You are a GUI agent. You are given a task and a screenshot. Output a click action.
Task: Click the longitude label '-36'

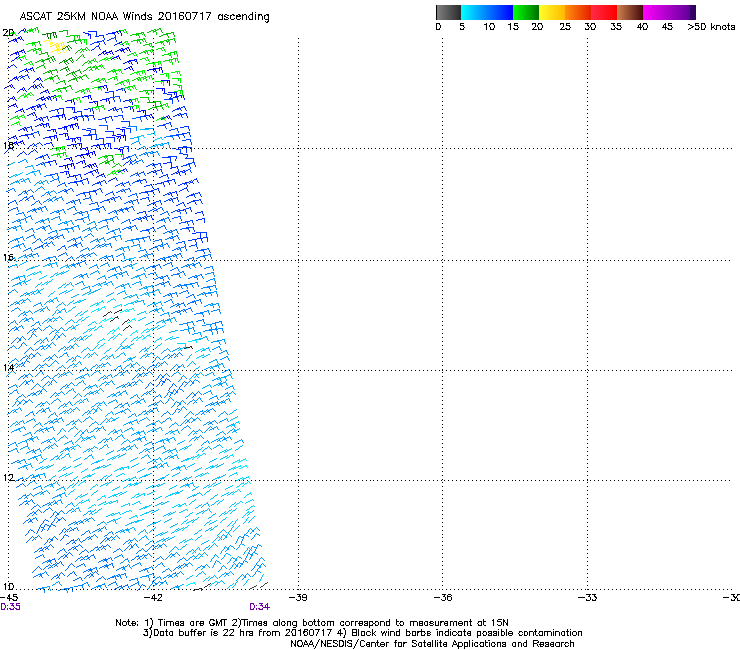coord(443,598)
